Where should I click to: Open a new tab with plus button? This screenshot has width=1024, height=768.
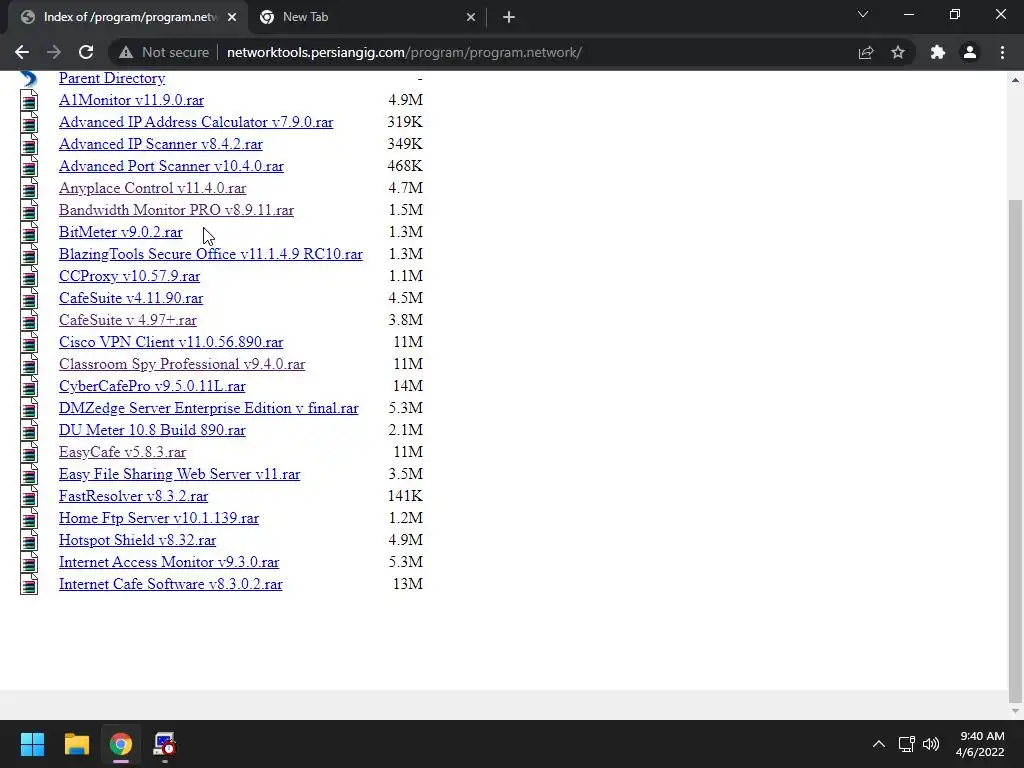tap(509, 17)
